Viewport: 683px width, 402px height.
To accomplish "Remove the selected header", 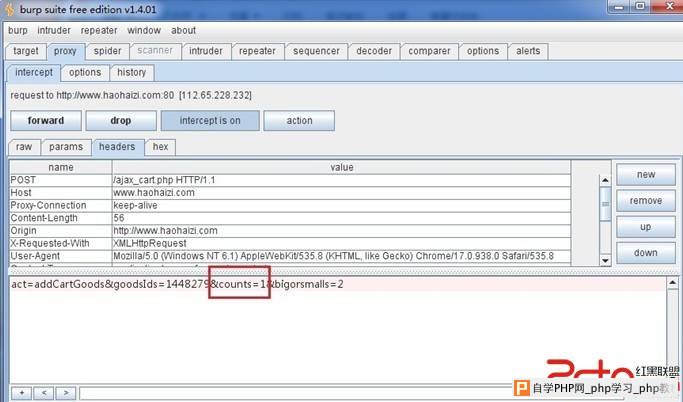I will (x=646, y=201).
